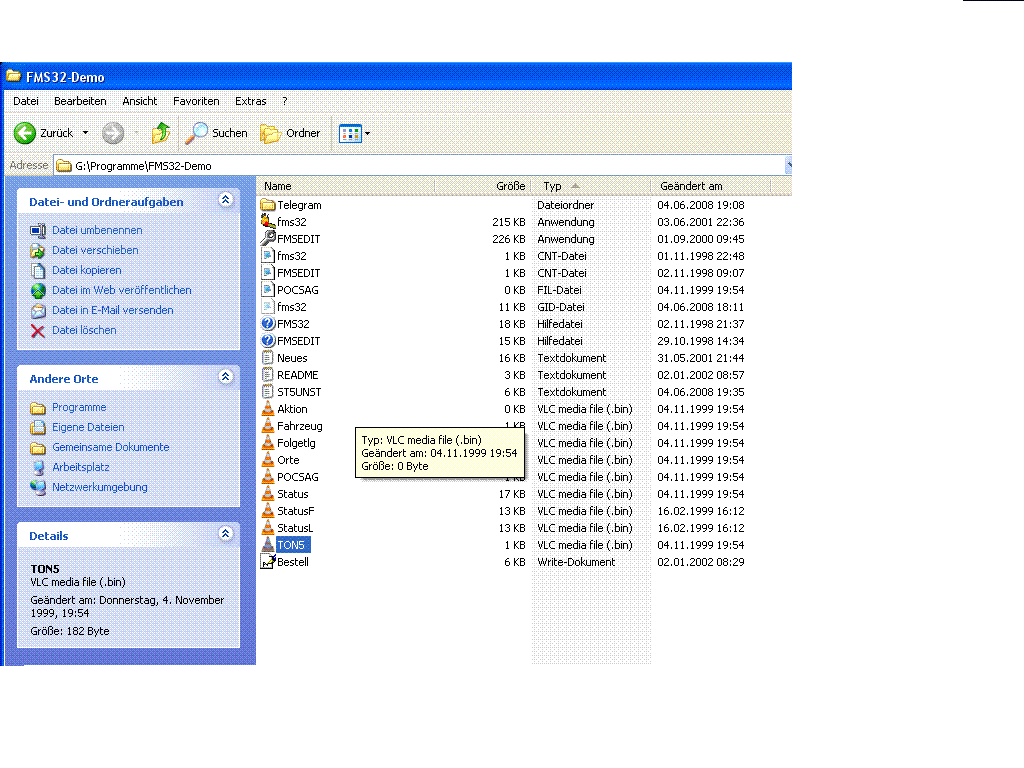This screenshot has width=1024, height=768.
Task: Select the README text document icon
Action: (268, 375)
